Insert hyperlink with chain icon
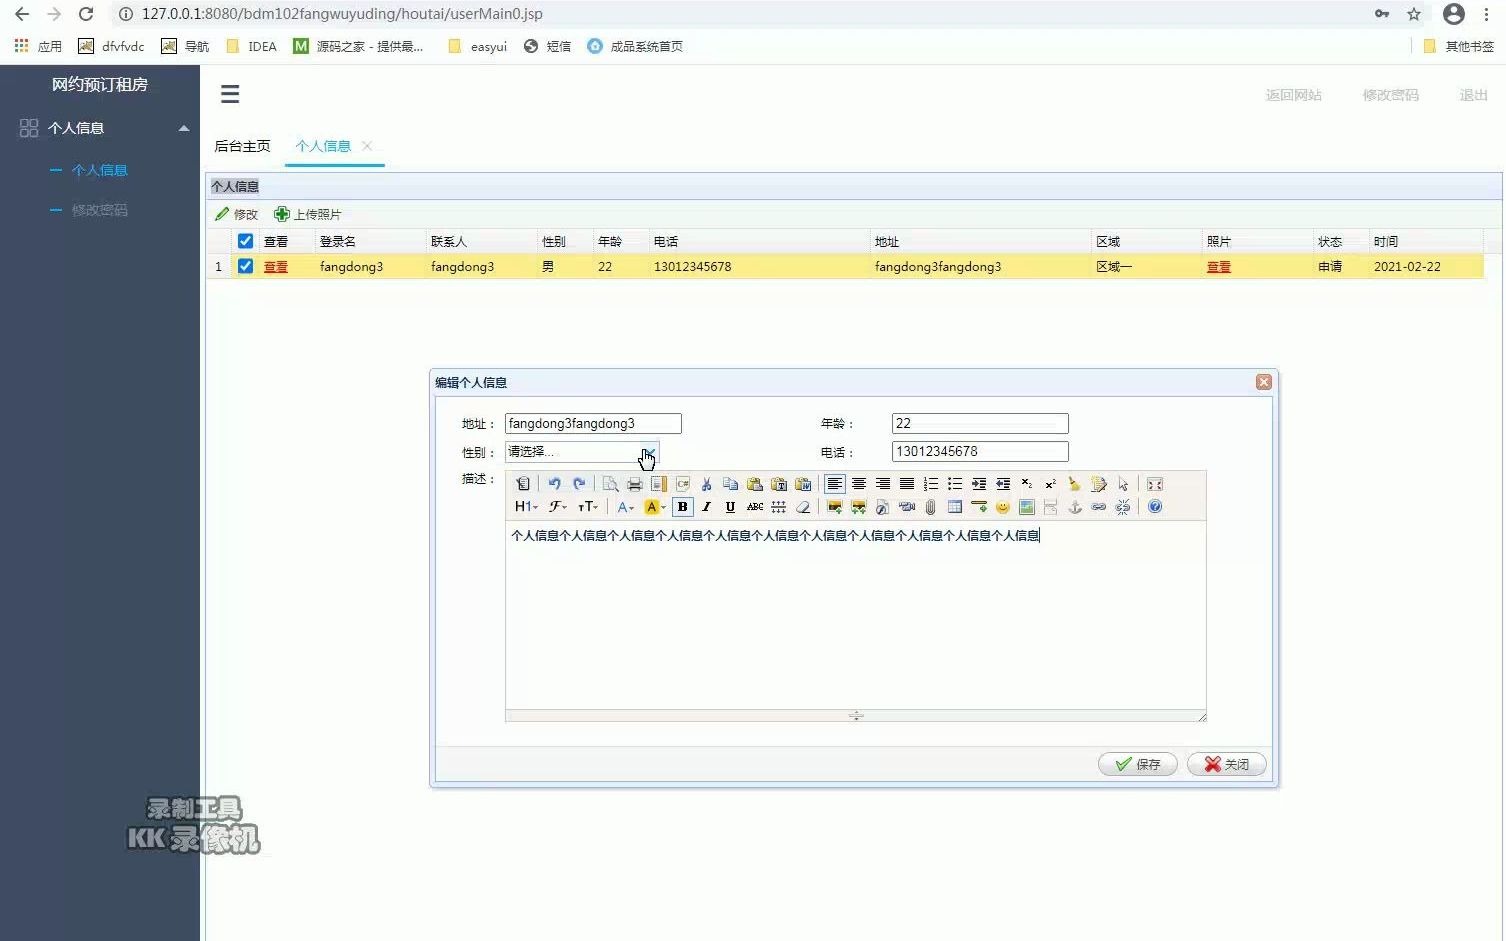This screenshot has height=941, width=1506. click(x=1098, y=507)
